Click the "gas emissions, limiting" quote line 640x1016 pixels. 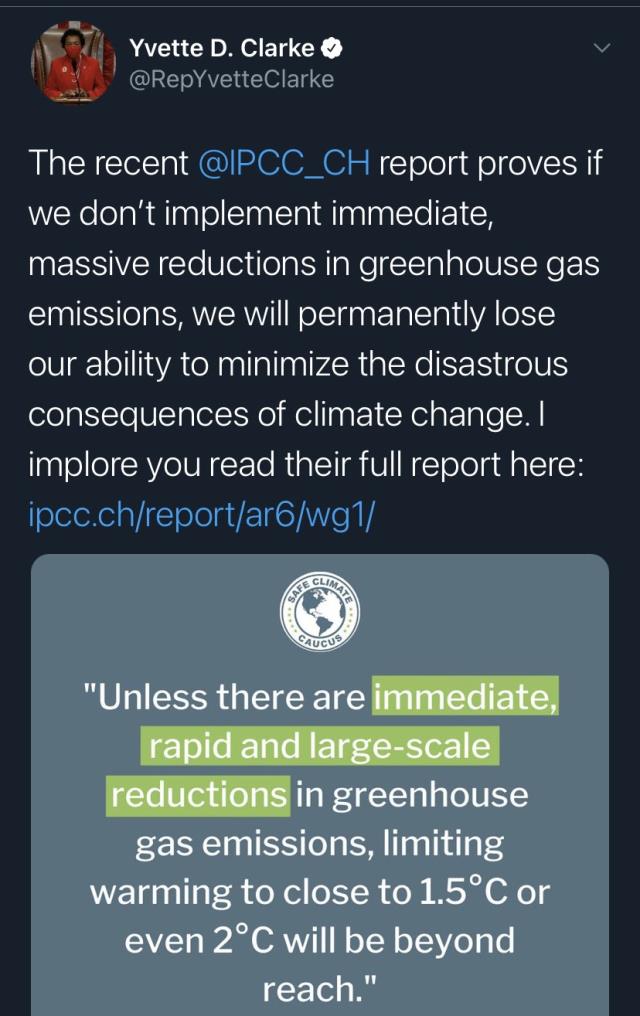(320, 843)
